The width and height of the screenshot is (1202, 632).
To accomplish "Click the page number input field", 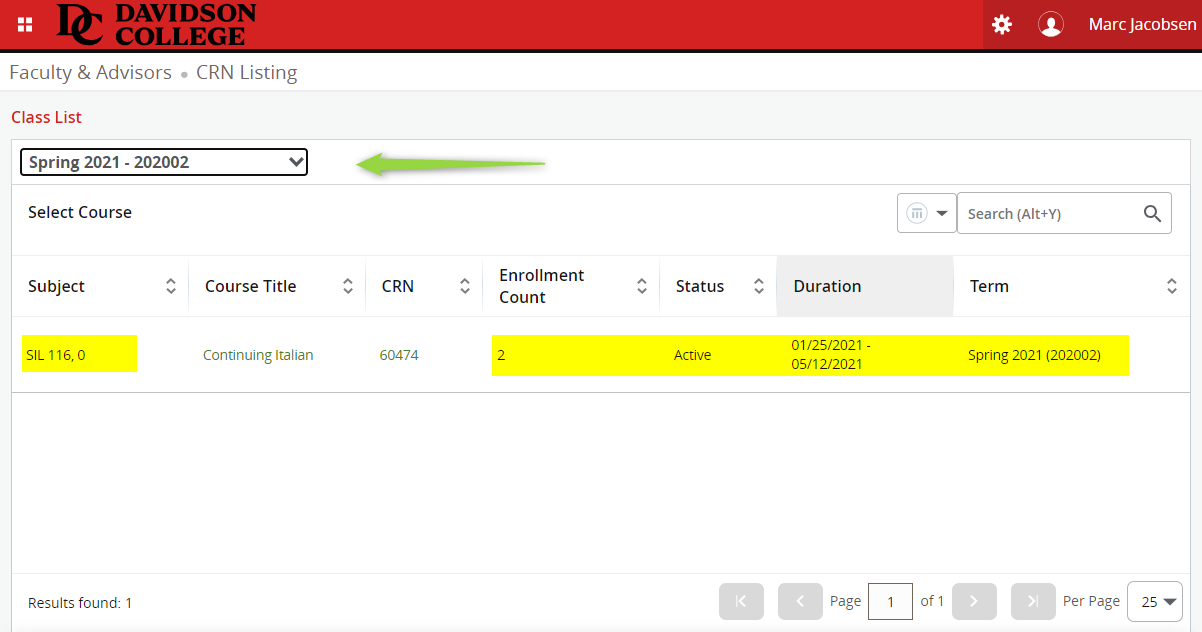I will 890,601.
